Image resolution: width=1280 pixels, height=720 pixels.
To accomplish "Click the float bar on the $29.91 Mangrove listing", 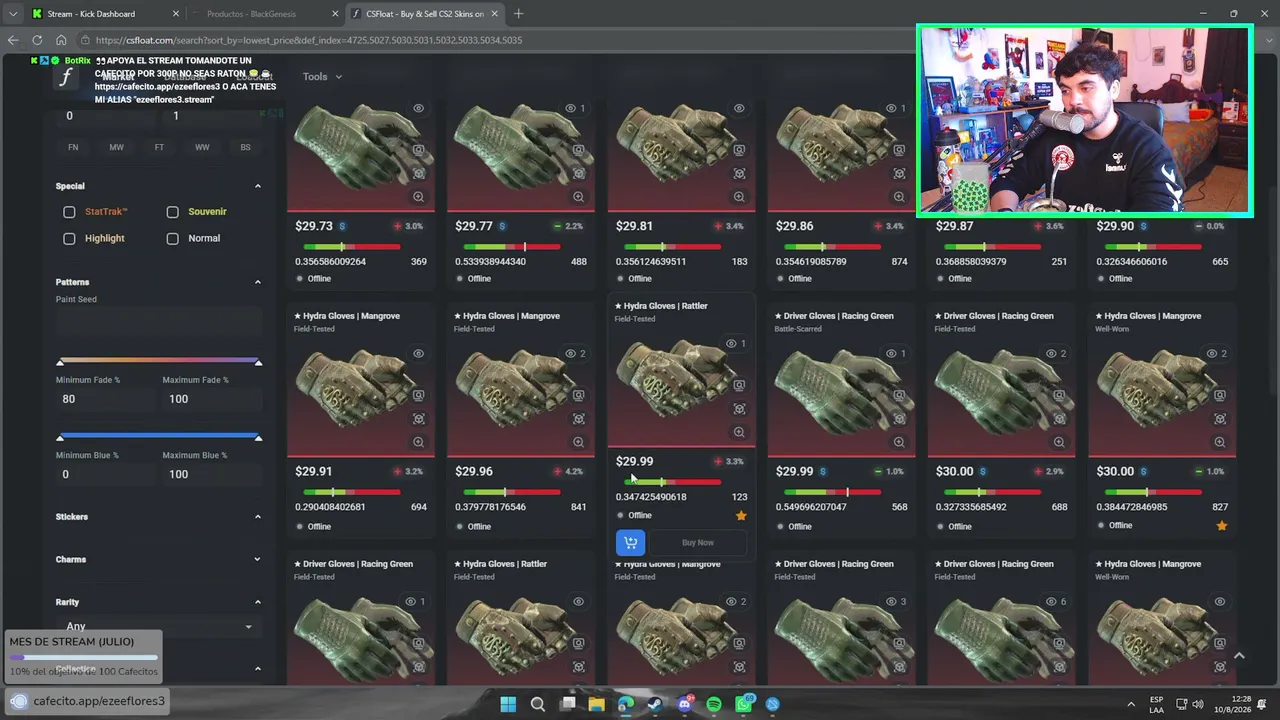I will (352, 492).
